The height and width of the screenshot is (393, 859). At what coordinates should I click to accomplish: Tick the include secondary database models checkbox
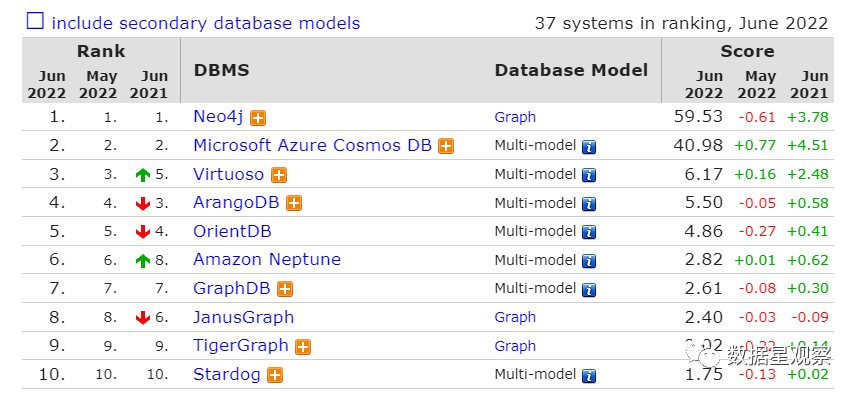click(35, 21)
